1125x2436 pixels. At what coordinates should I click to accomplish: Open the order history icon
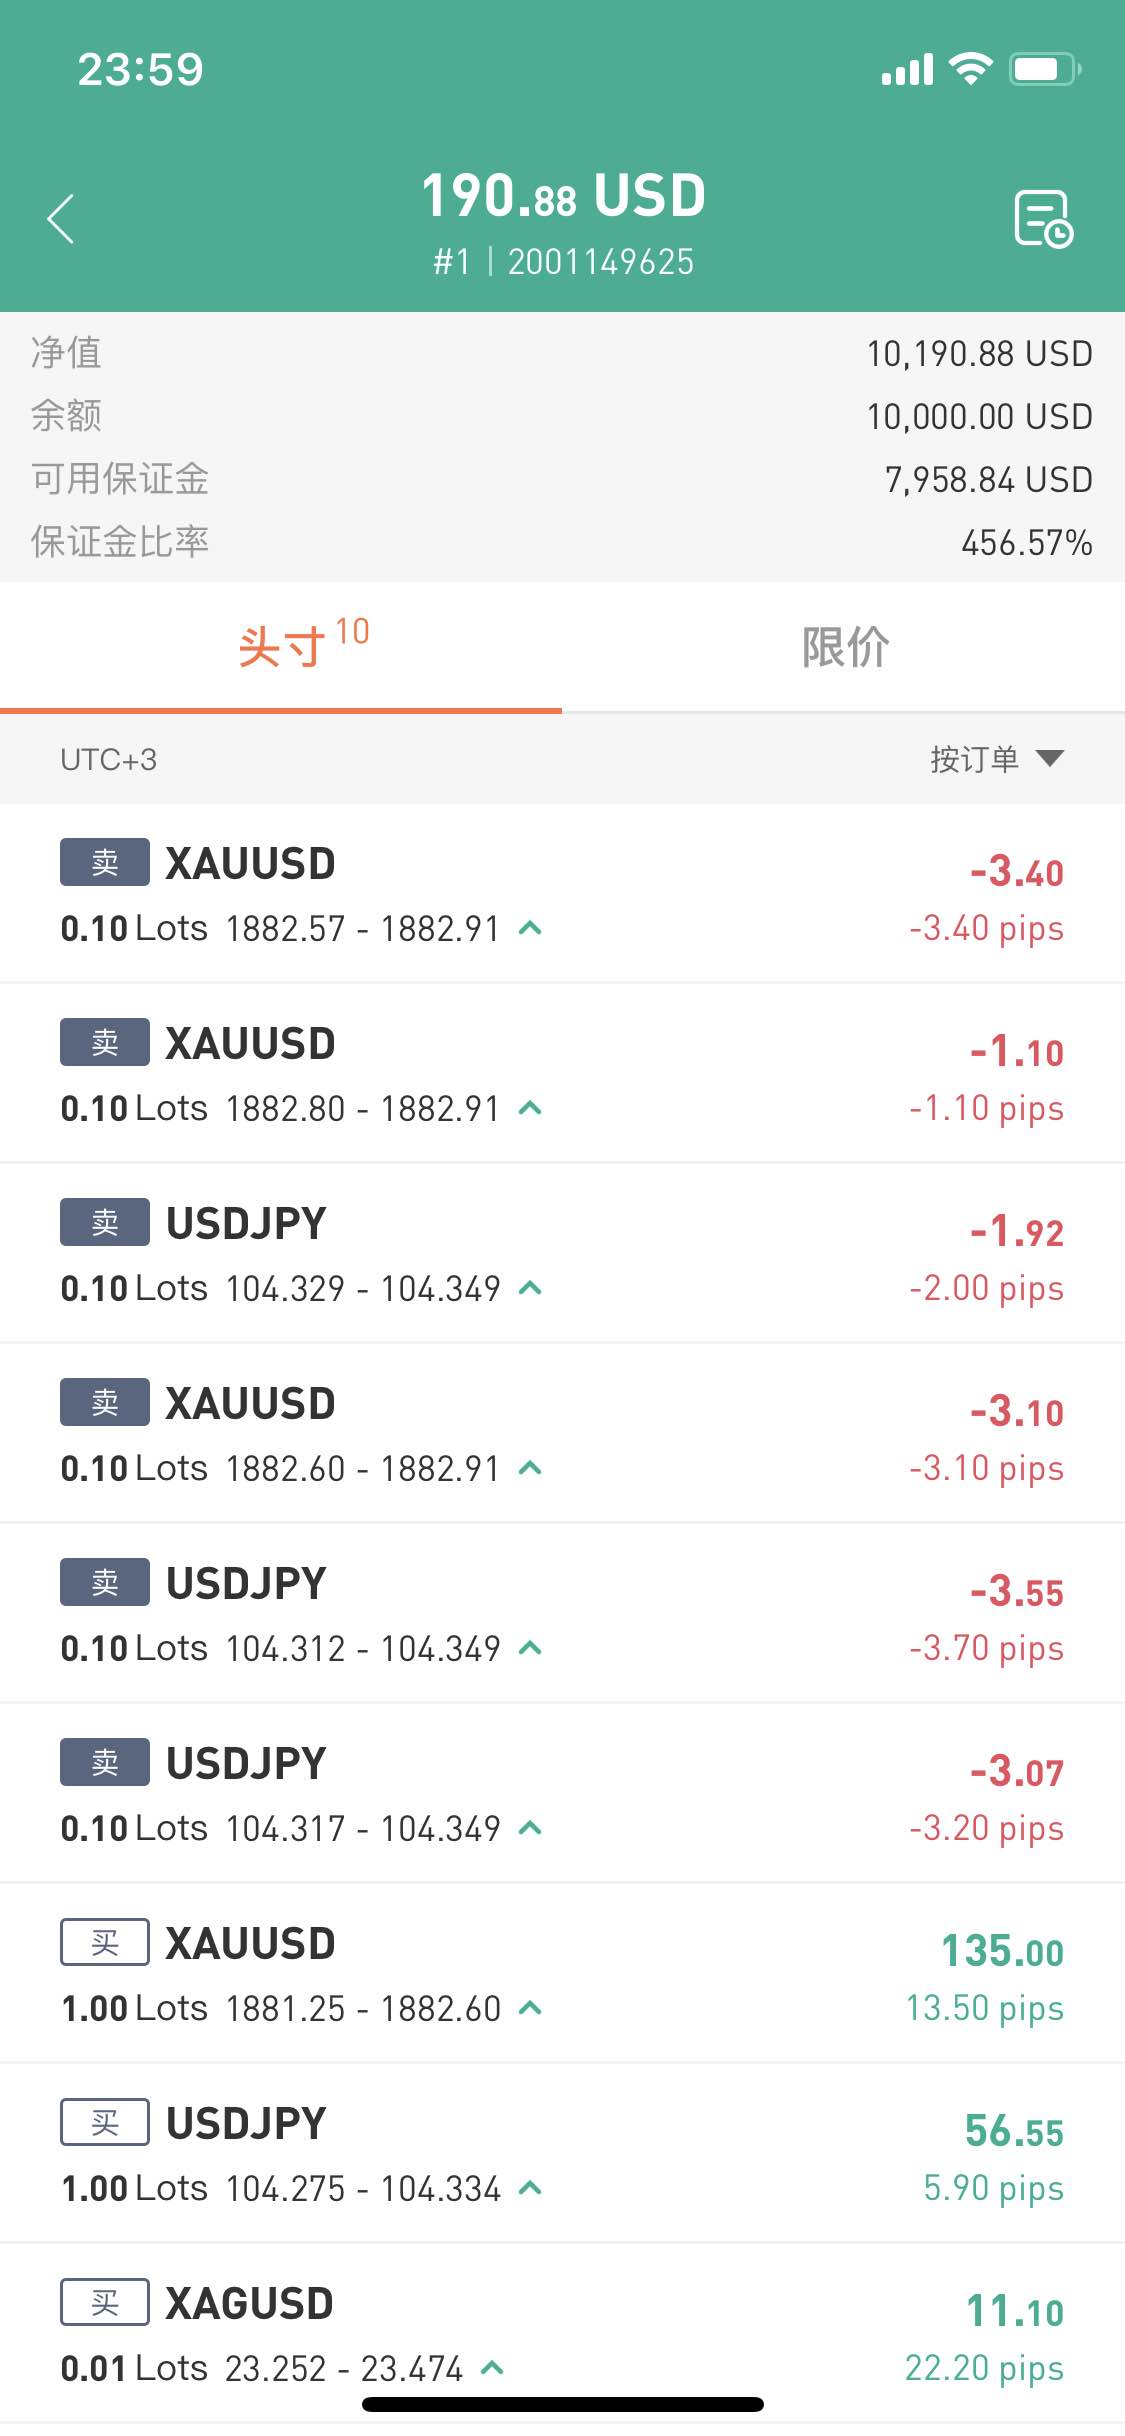(x=1043, y=218)
